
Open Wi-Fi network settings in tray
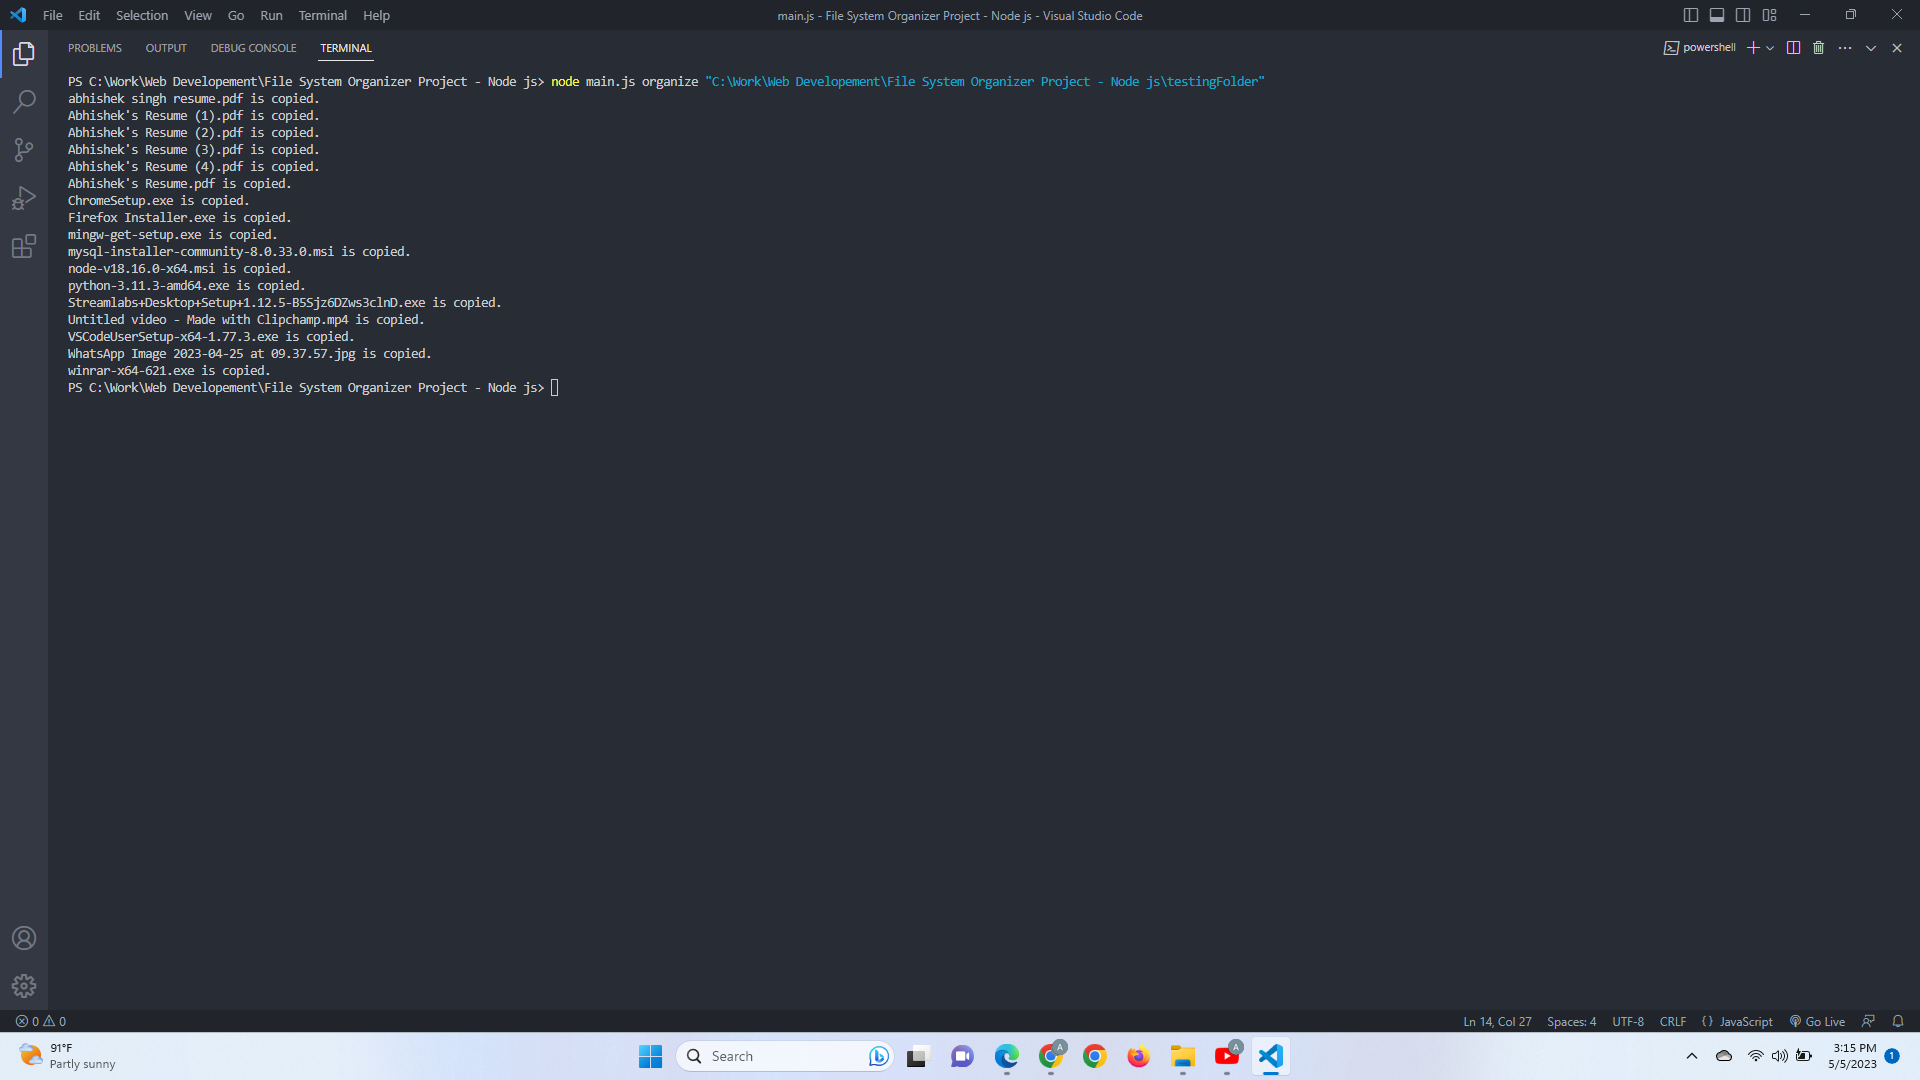1755,1056
